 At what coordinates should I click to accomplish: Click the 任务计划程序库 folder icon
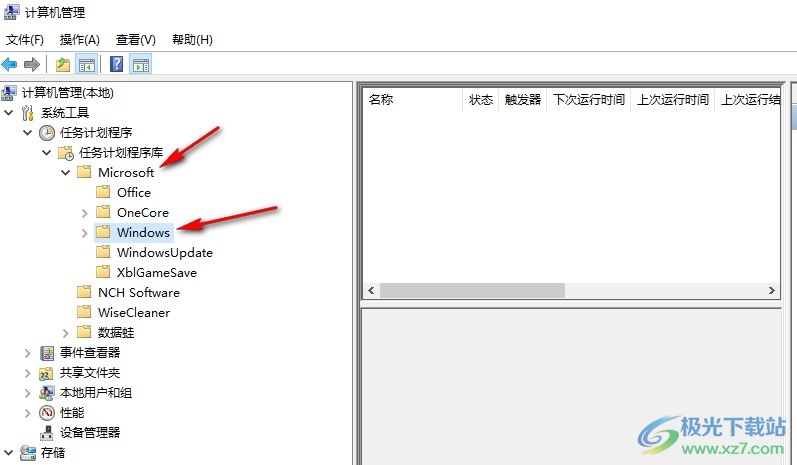point(66,153)
